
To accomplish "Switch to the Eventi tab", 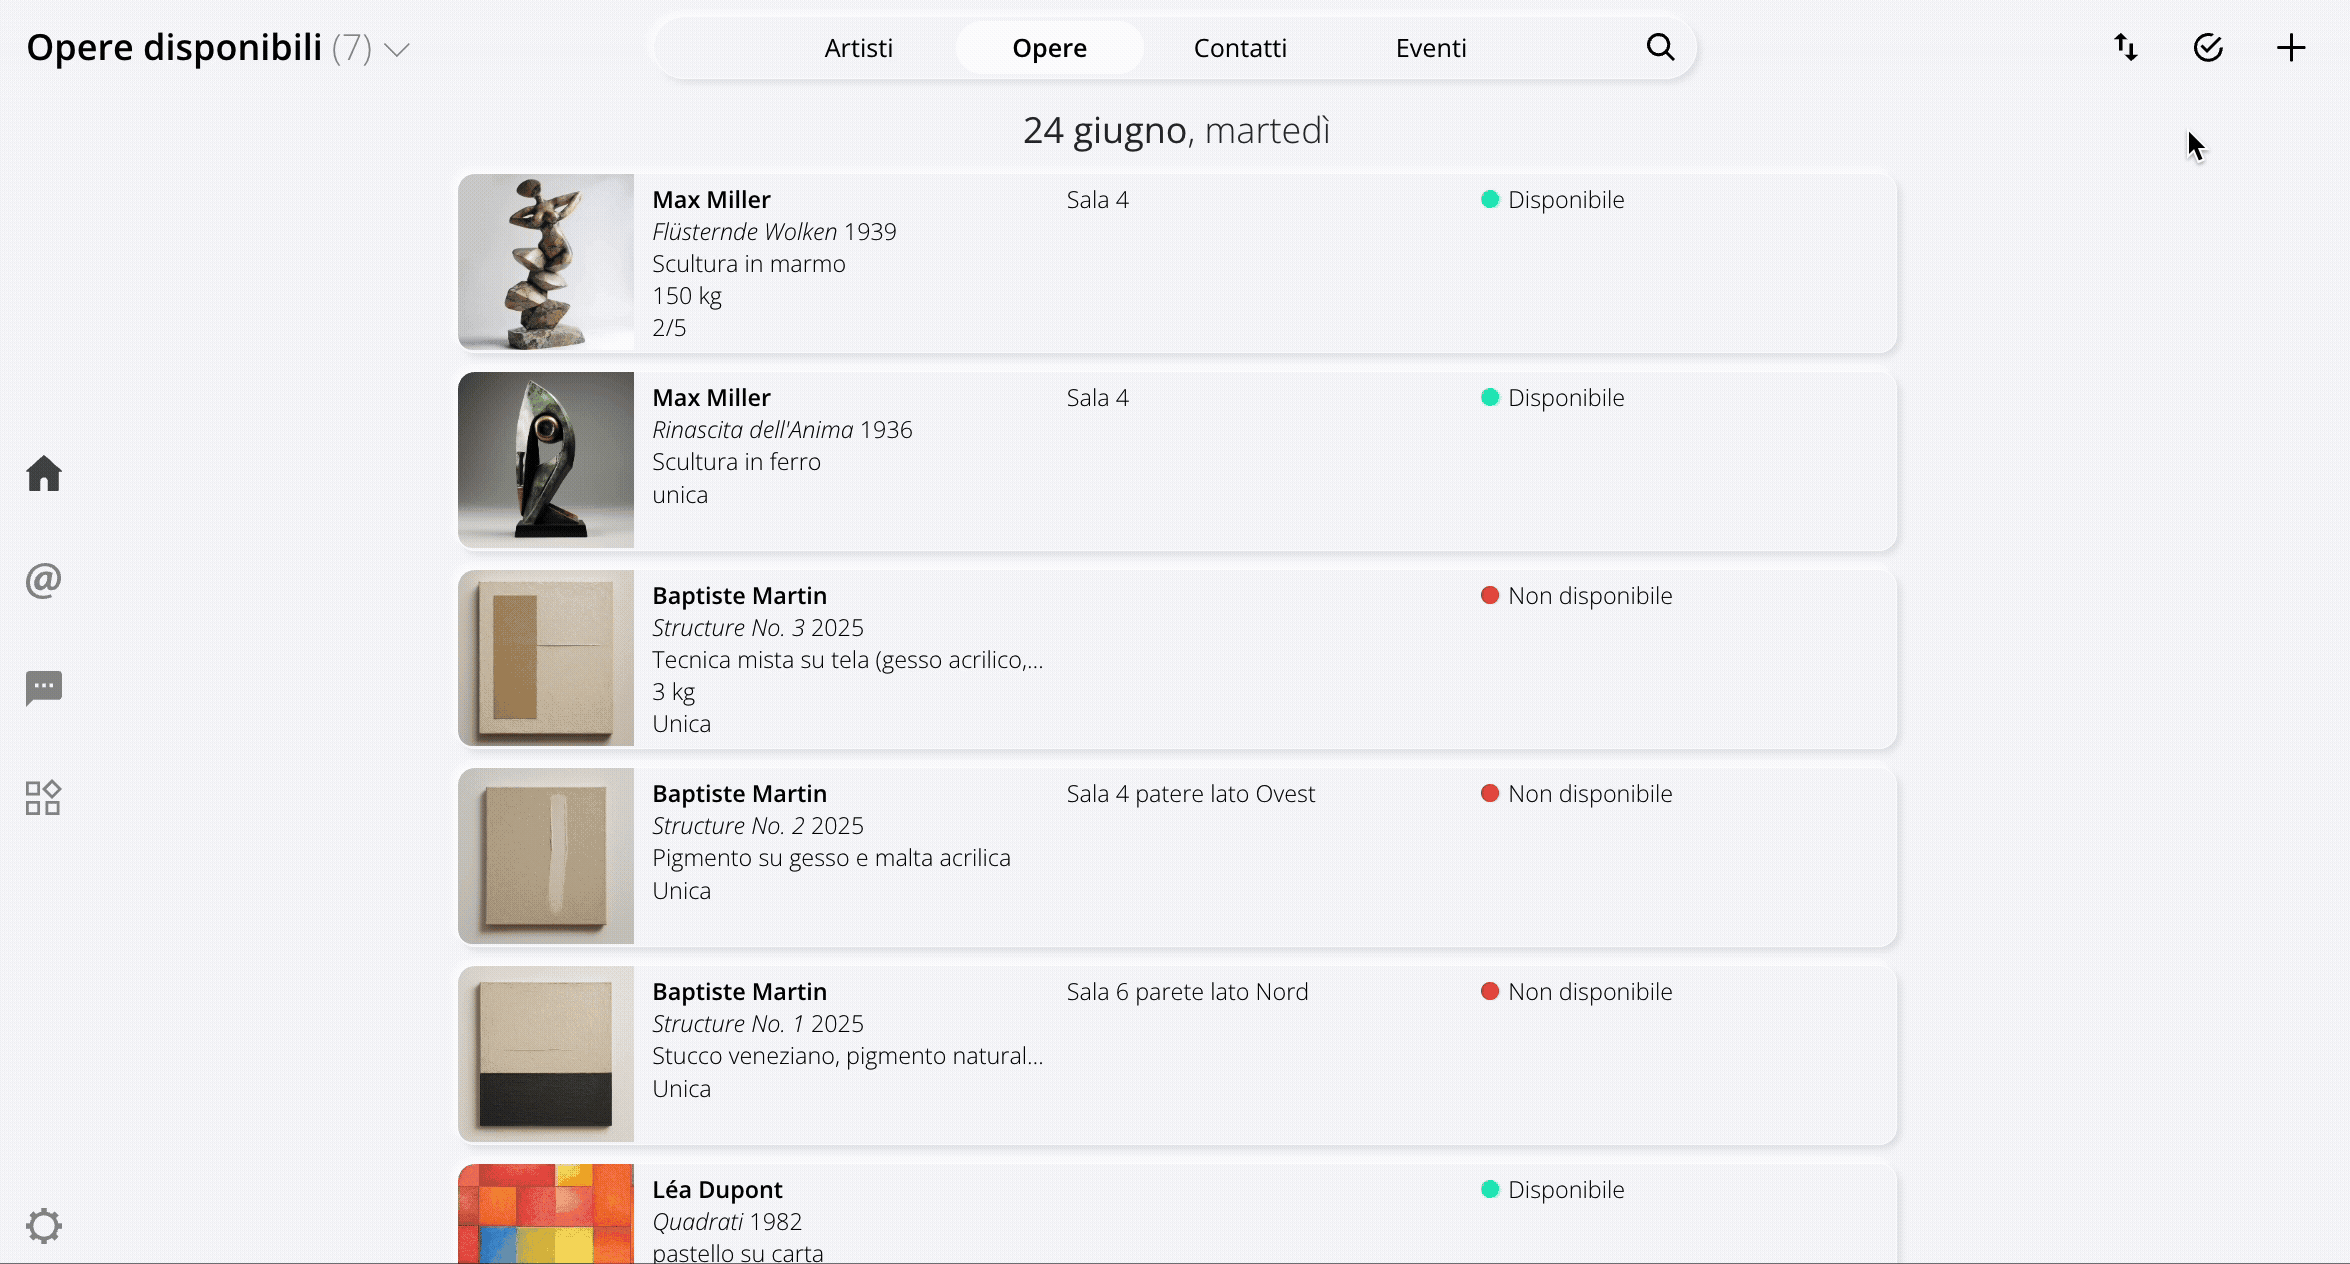I will [x=1430, y=47].
